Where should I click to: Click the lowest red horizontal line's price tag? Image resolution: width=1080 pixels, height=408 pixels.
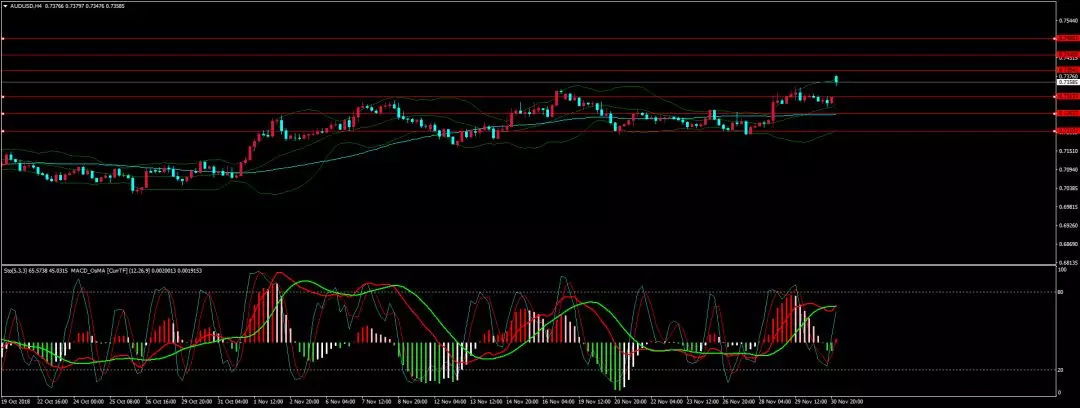[x=1067, y=131]
